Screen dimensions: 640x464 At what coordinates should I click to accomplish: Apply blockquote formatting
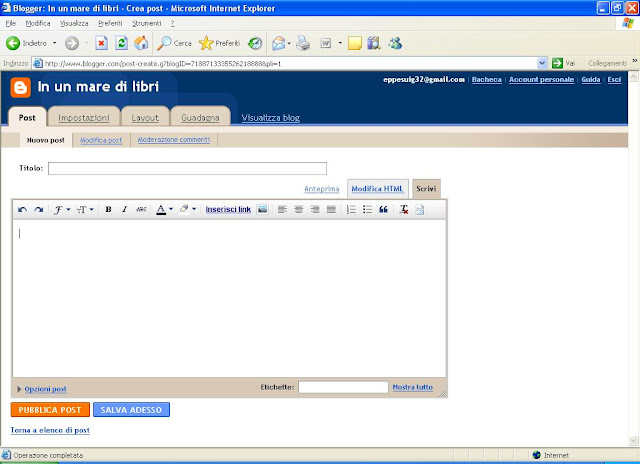383,209
